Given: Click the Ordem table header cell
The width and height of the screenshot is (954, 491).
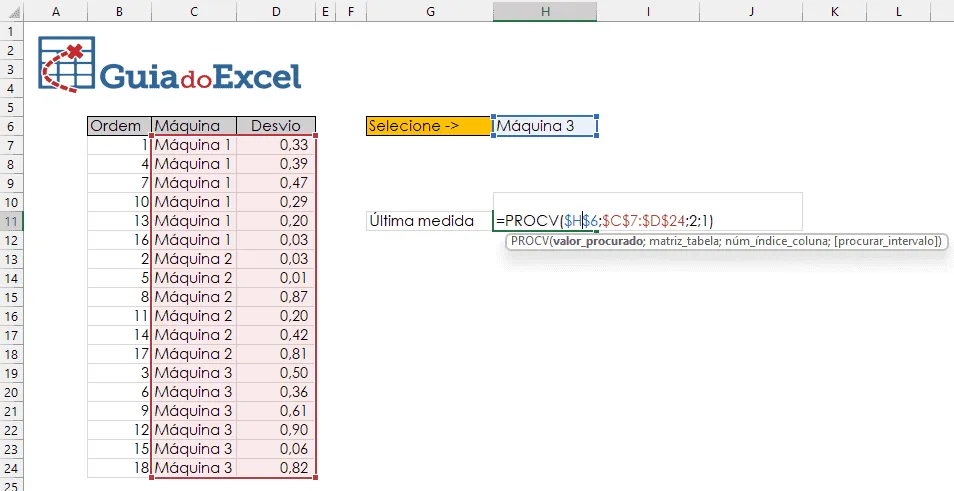Looking at the screenshot, I should pos(119,126).
